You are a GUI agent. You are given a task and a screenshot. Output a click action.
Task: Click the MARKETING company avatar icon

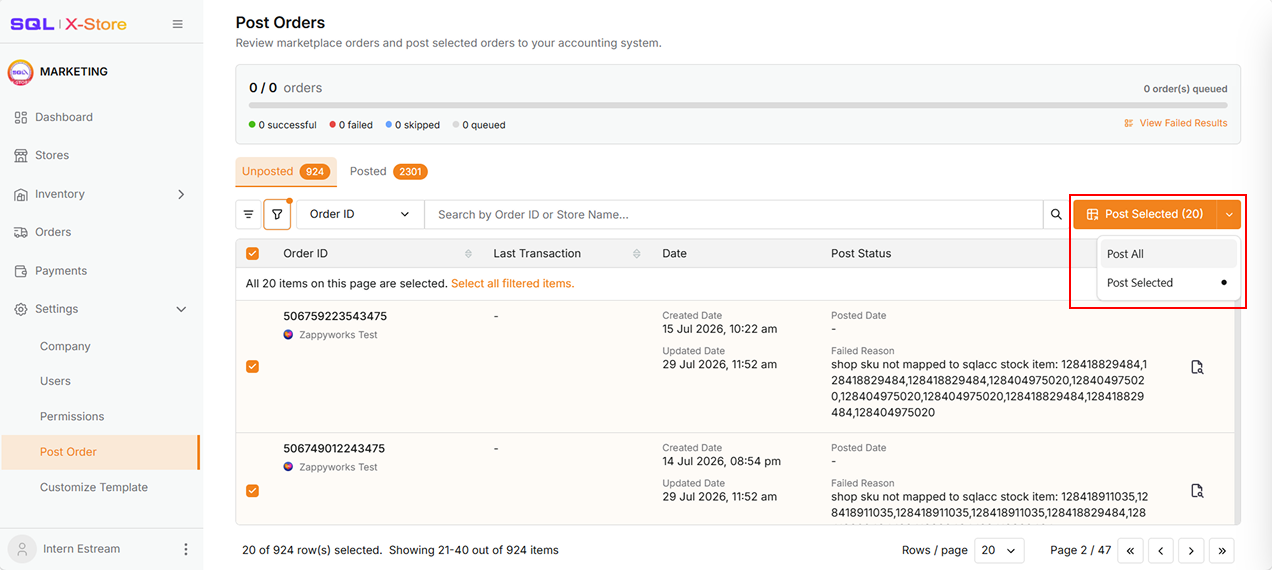coord(20,72)
